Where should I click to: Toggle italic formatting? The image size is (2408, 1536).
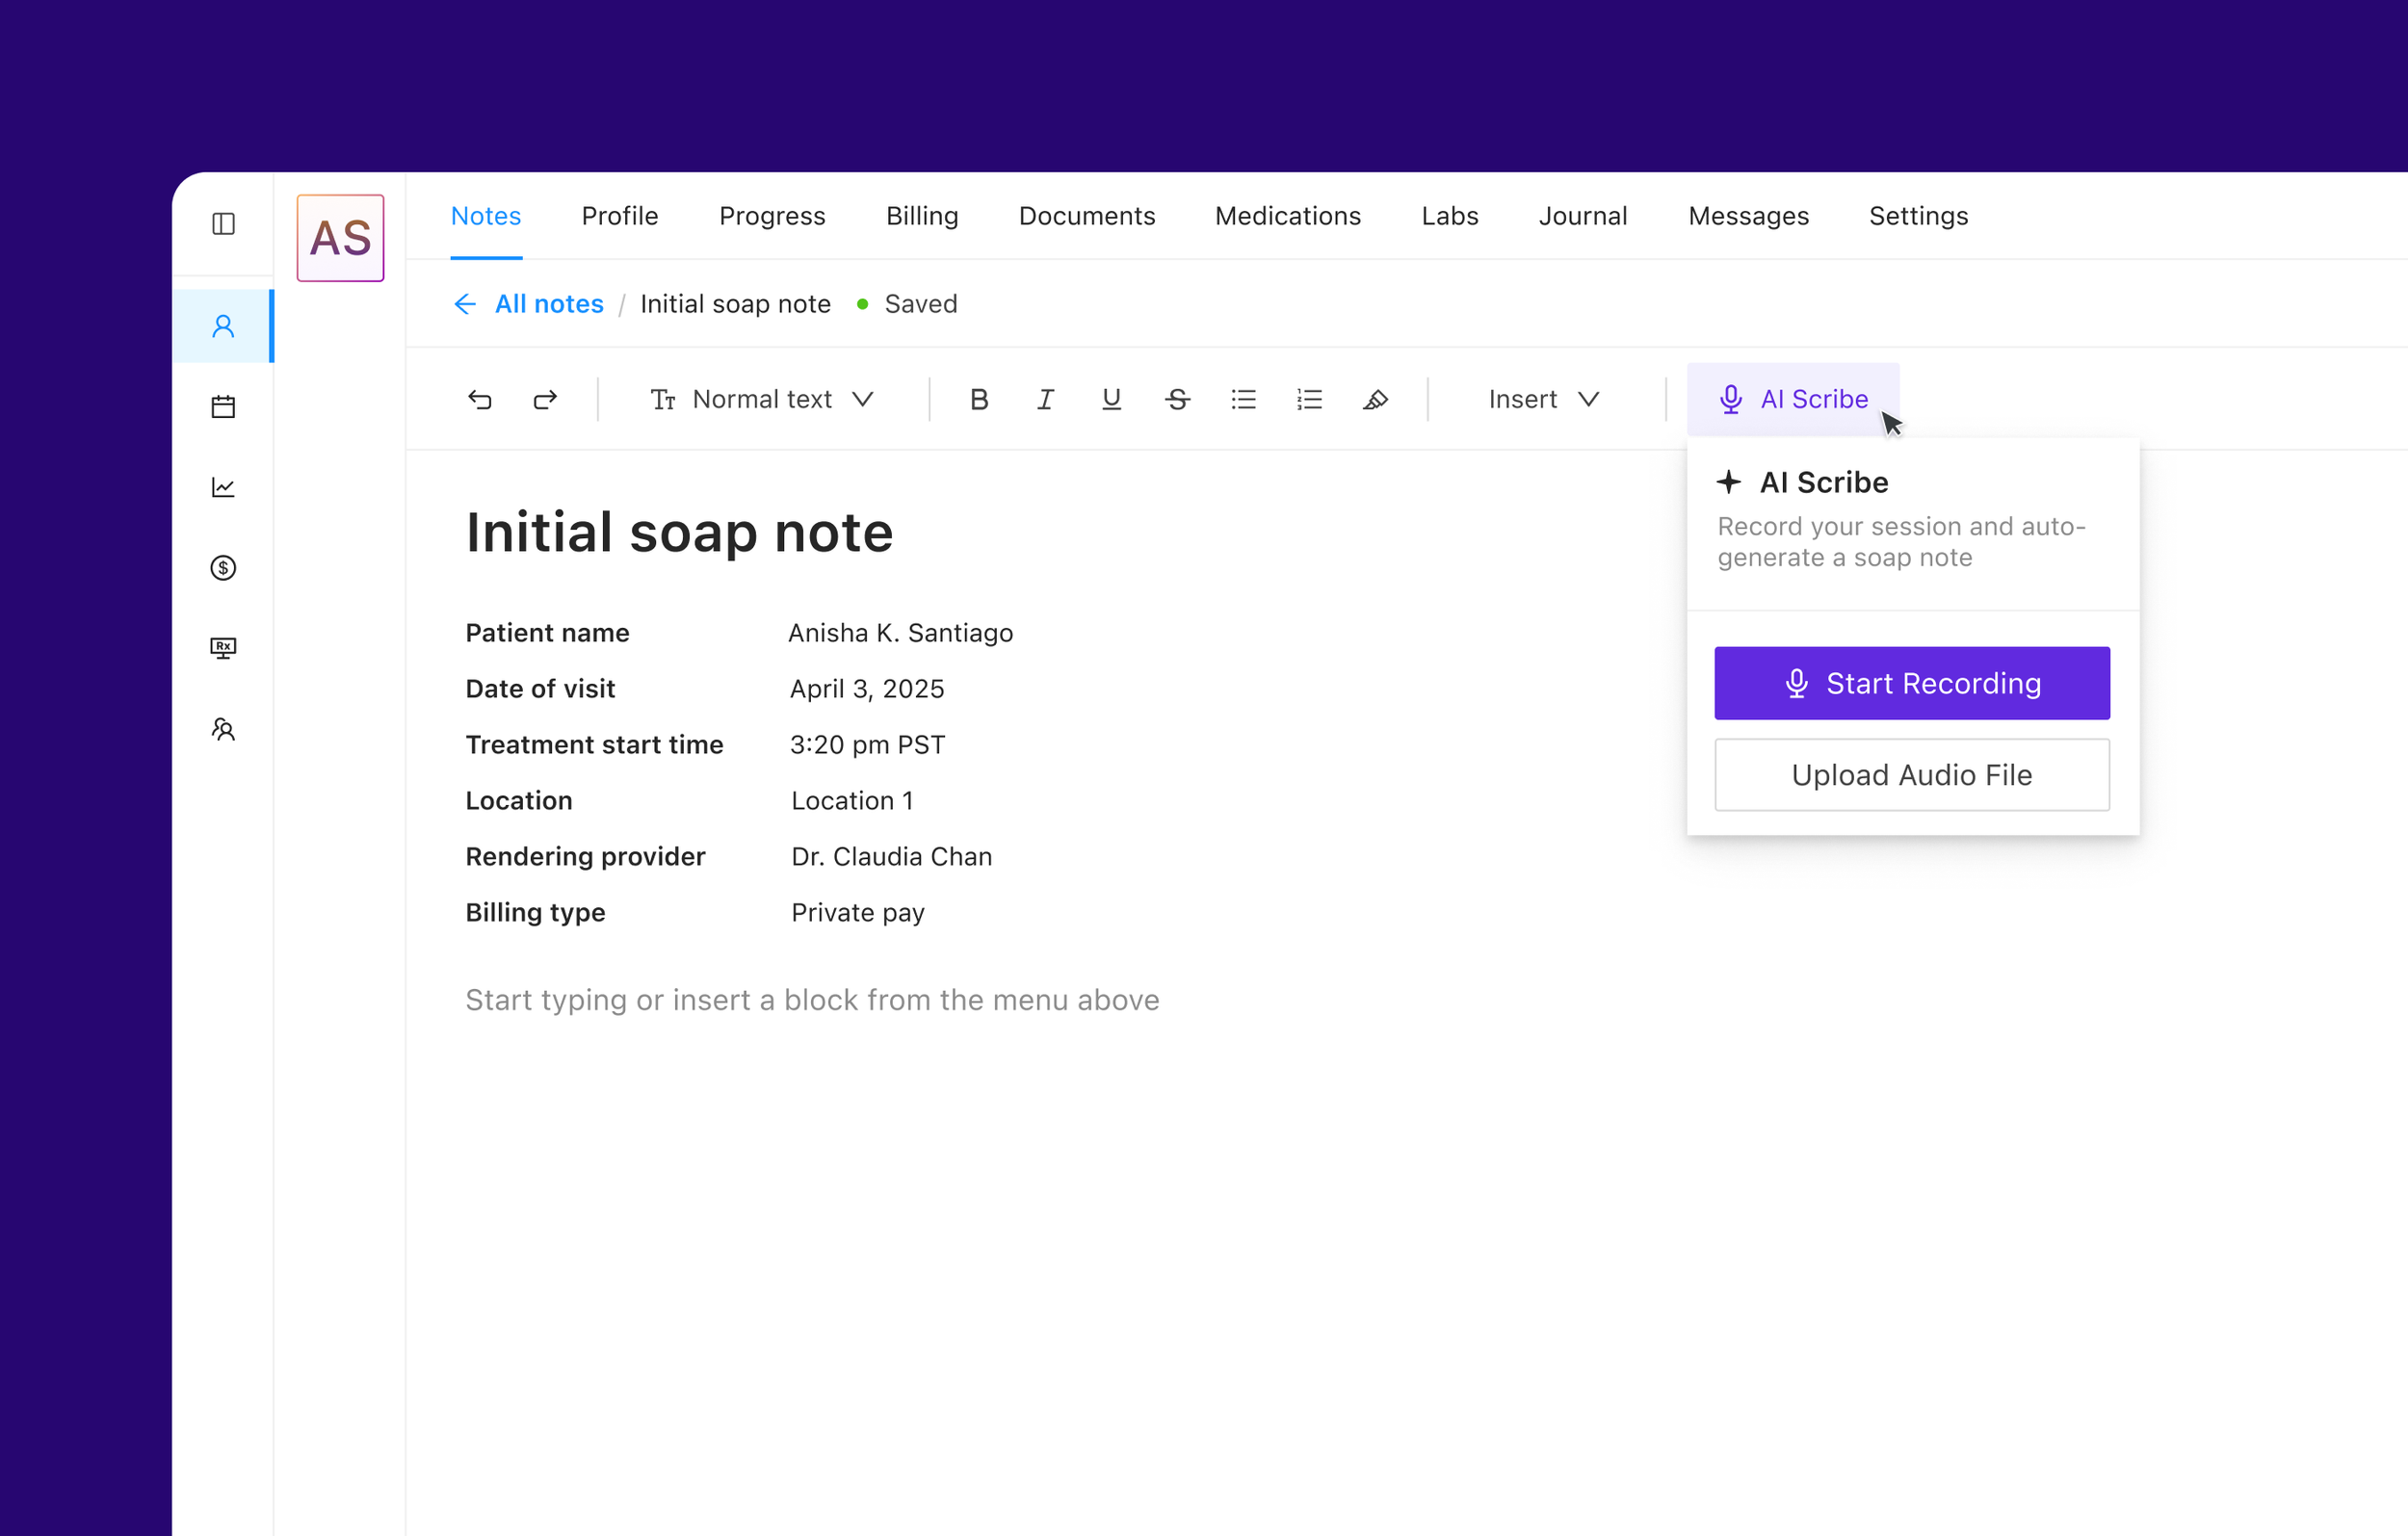click(1045, 400)
